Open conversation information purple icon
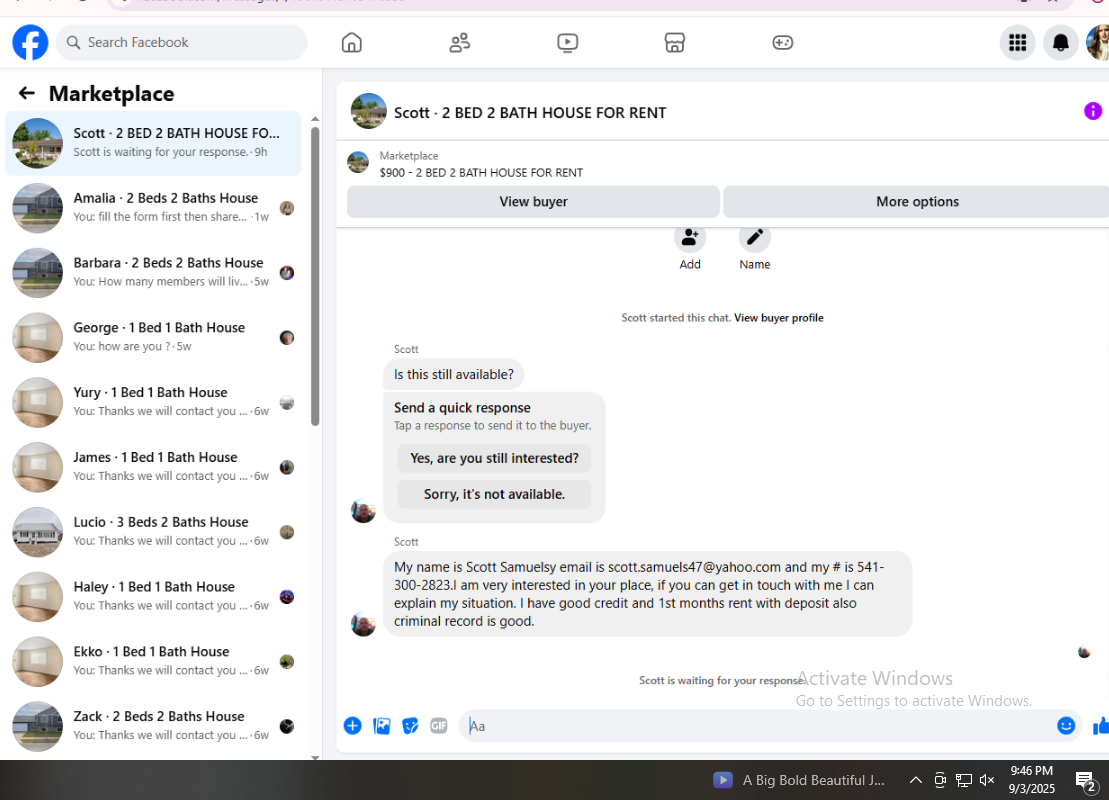 tap(1093, 111)
